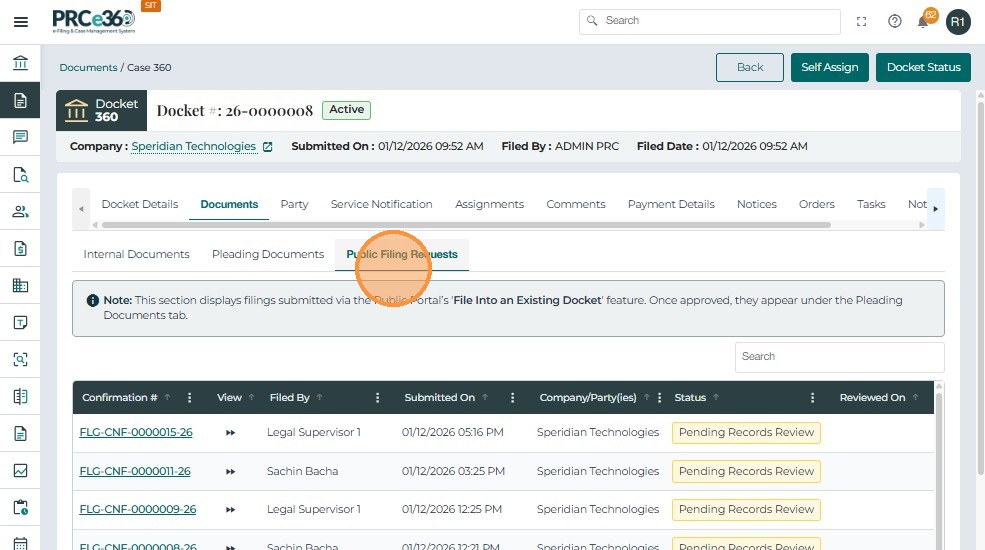
Task: Click the table Search input field
Action: tap(838, 357)
